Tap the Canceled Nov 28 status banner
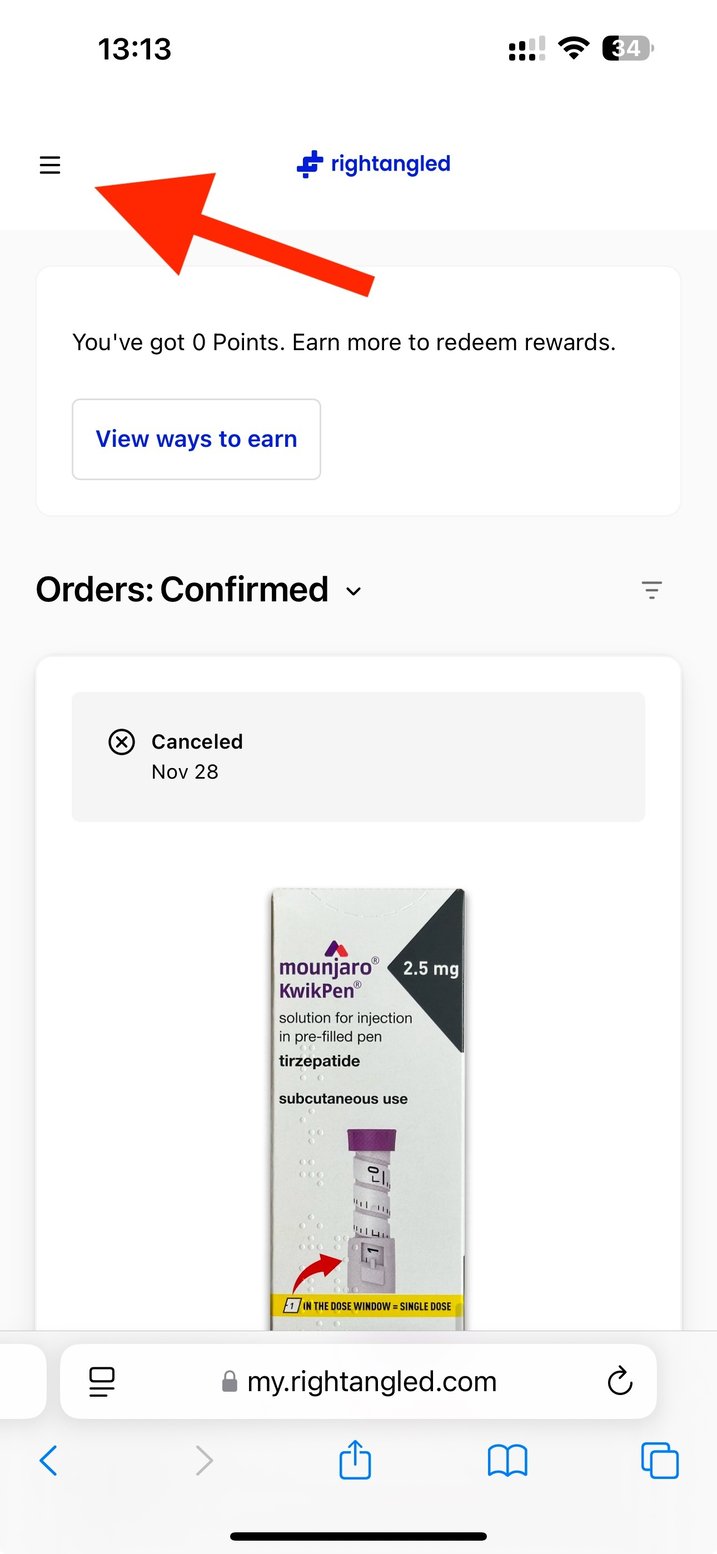The height and width of the screenshot is (1554, 717). 358,757
